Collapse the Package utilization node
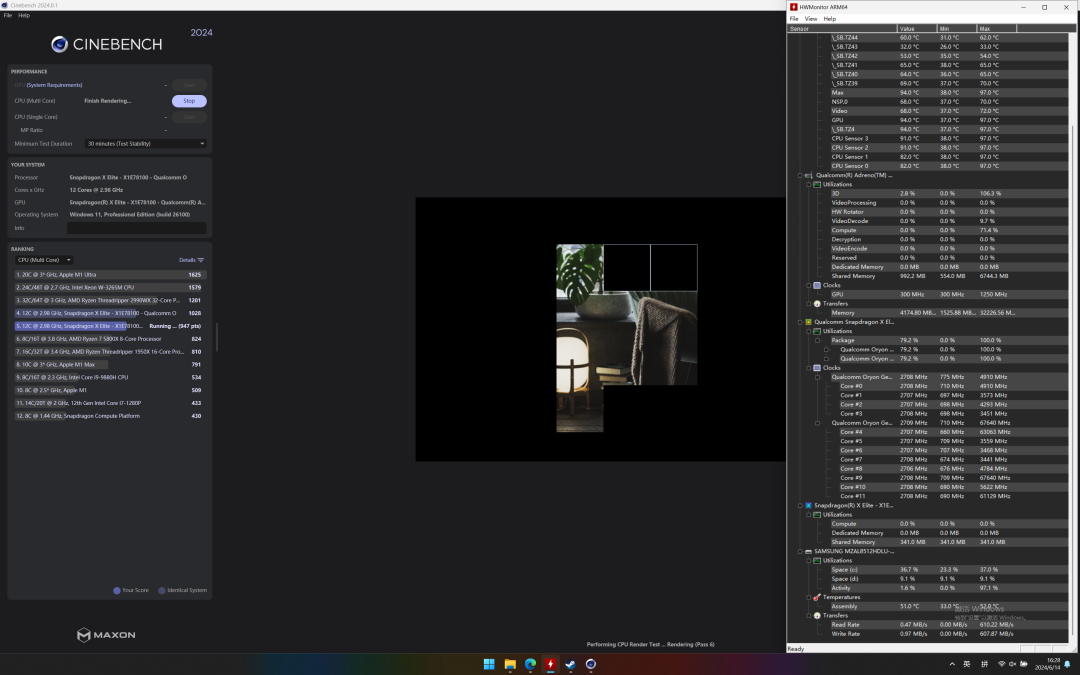This screenshot has height=675, width=1080. click(818, 340)
